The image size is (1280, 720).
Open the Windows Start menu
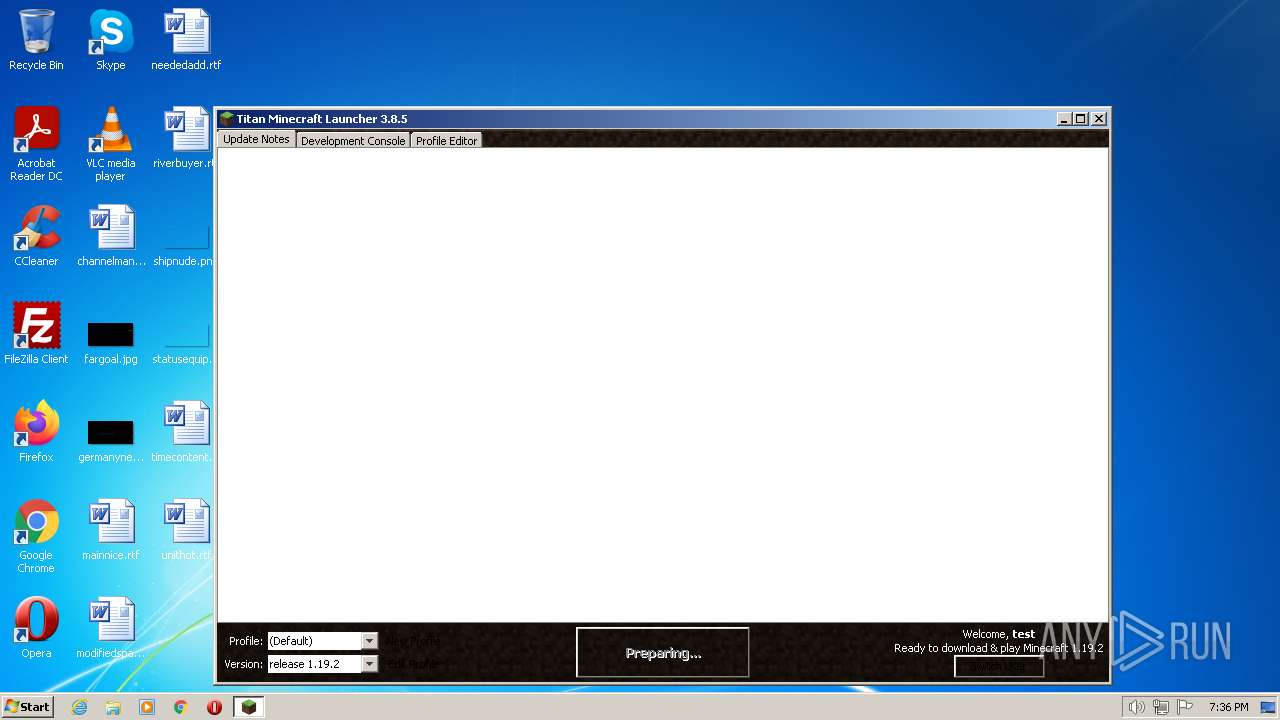(27, 707)
